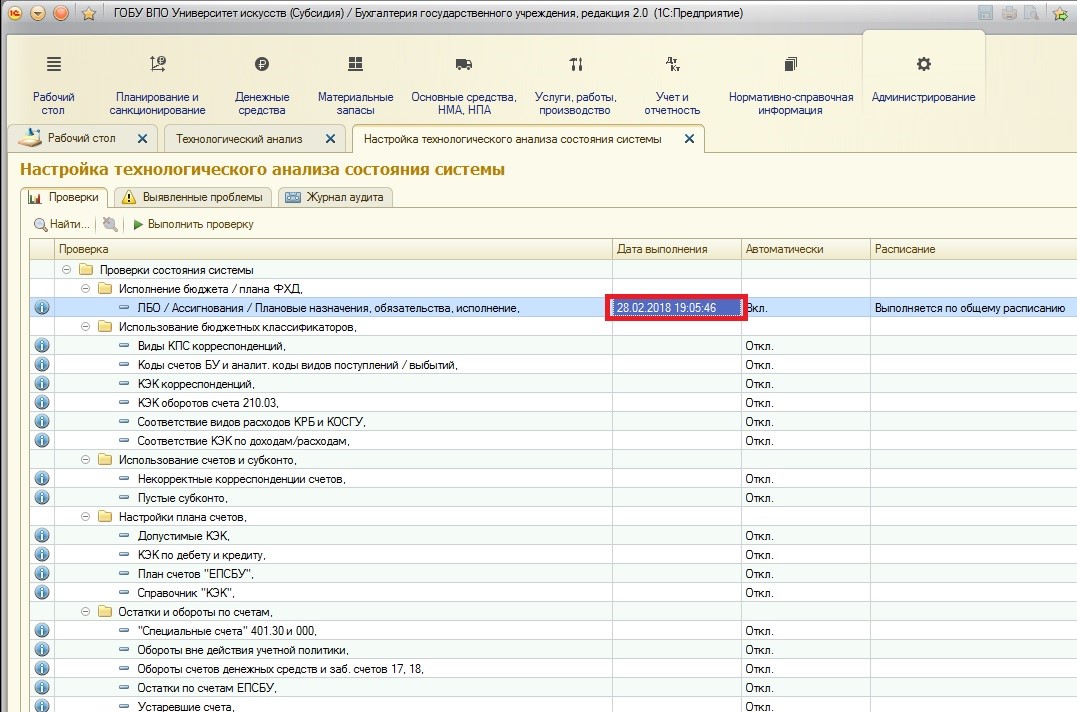Screen dimensions: 1077x712
Task: Open Учет и отчетность section
Action: click(x=672, y=66)
